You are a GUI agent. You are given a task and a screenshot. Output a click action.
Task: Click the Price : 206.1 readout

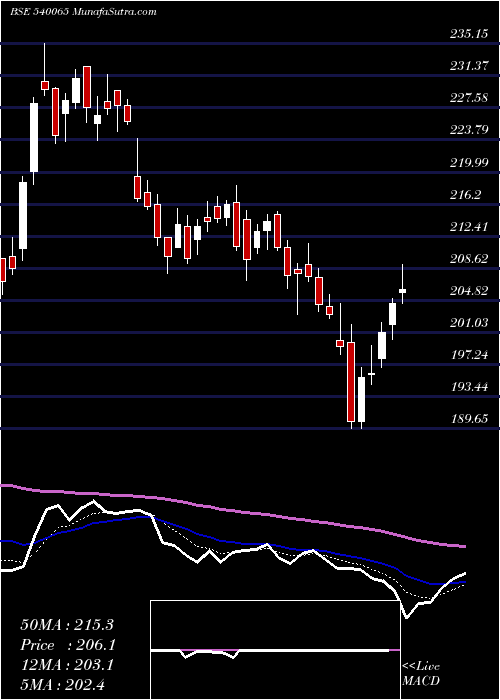(68, 645)
